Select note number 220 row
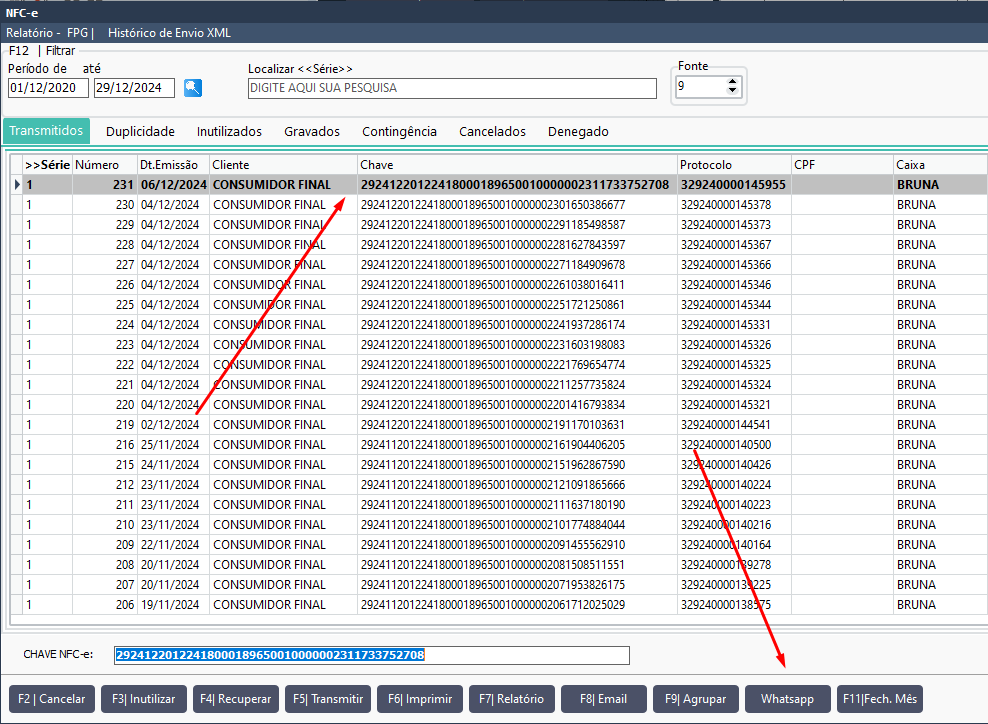 [x=499, y=405]
